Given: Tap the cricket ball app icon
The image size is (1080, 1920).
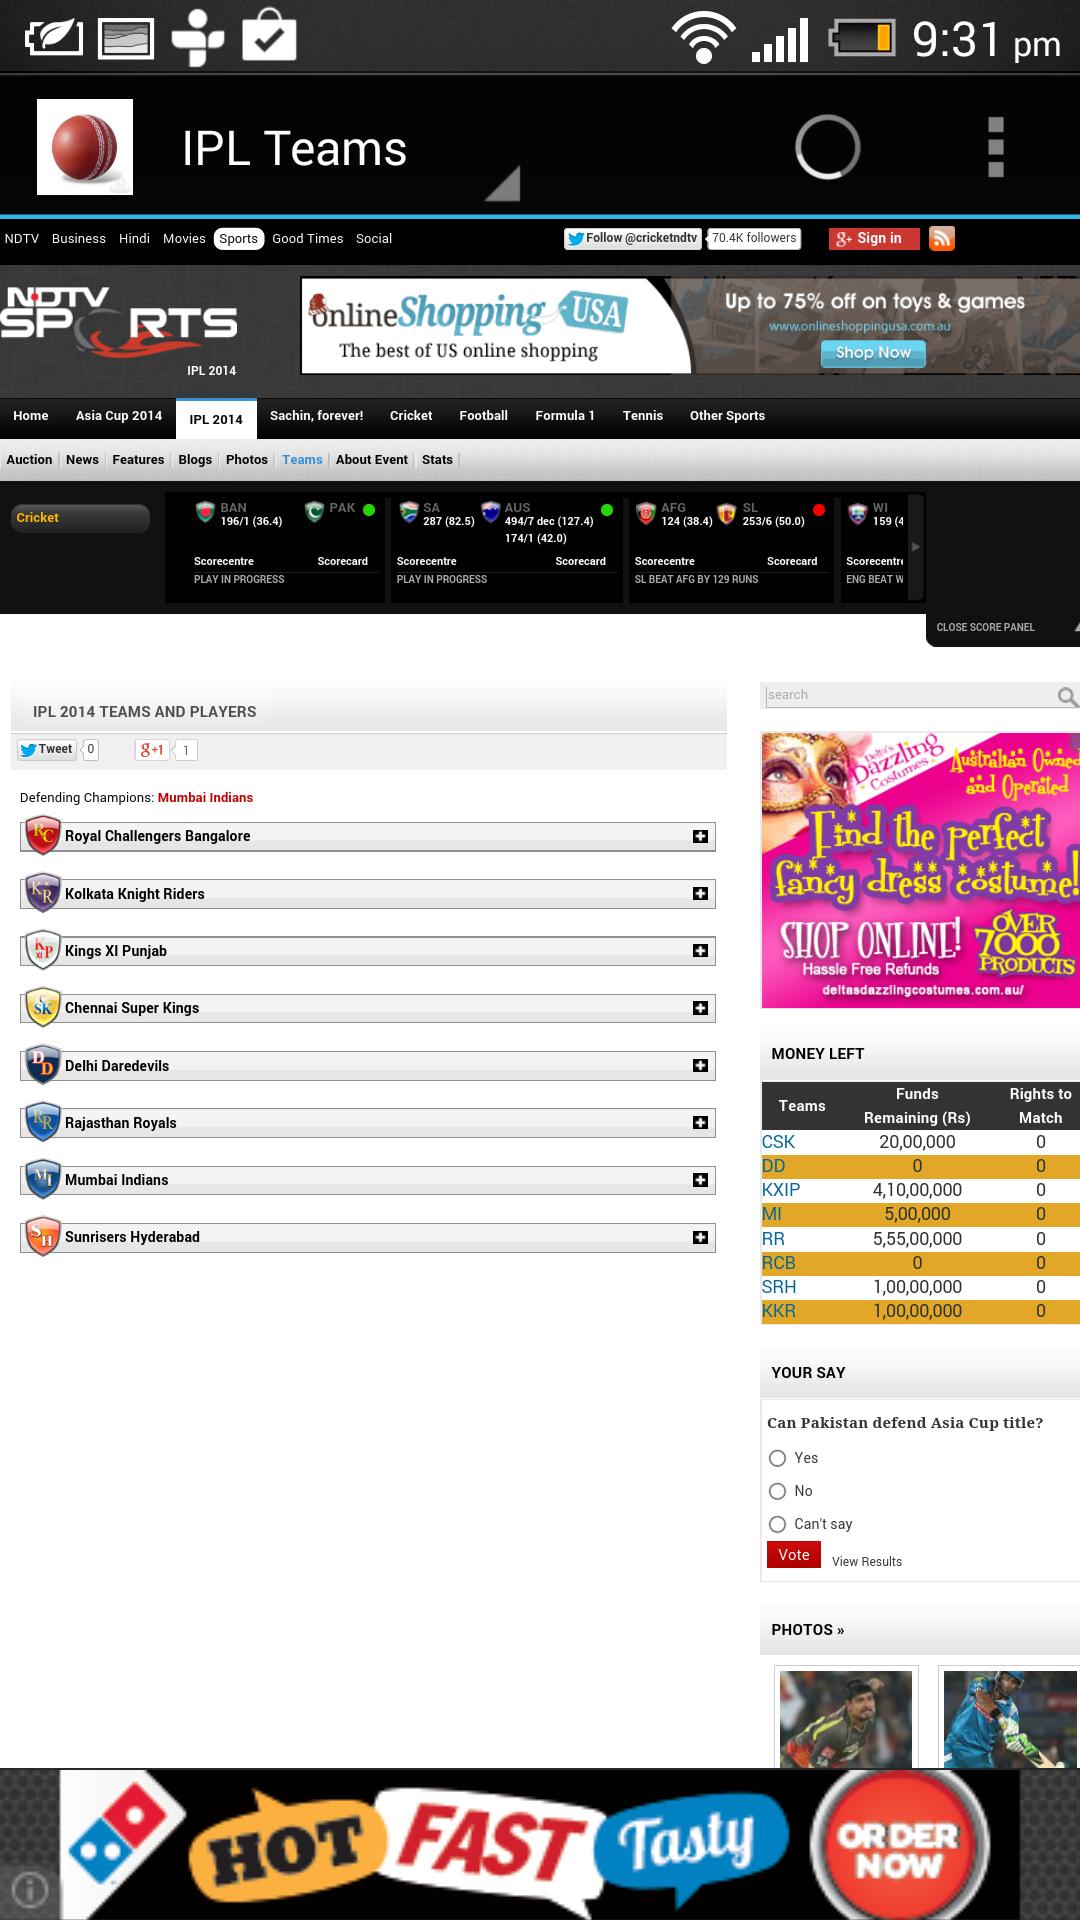Looking at the screenshot, I should [85, 147].
